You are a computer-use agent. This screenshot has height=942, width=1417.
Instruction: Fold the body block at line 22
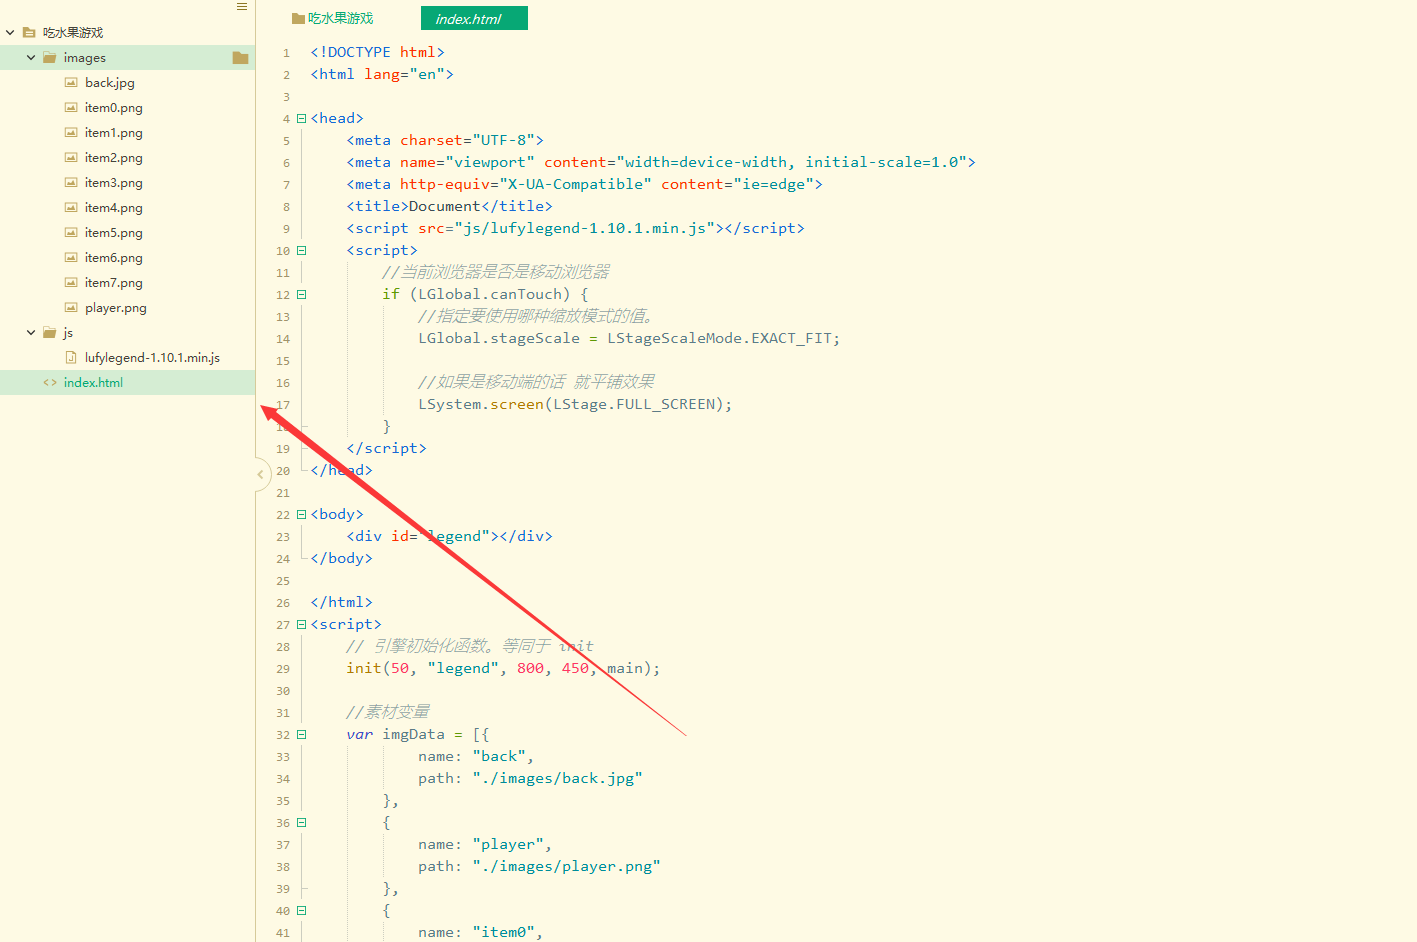click(x=301, y=515)
